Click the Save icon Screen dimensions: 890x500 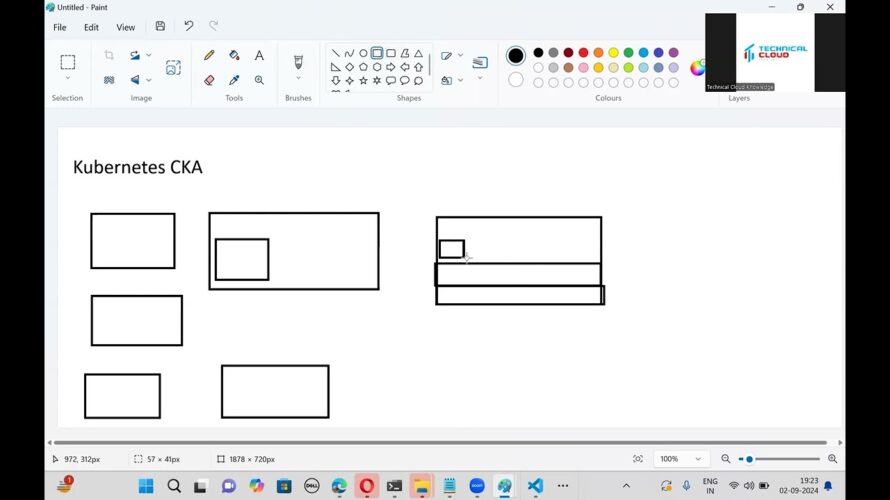[x=160, y=26]
